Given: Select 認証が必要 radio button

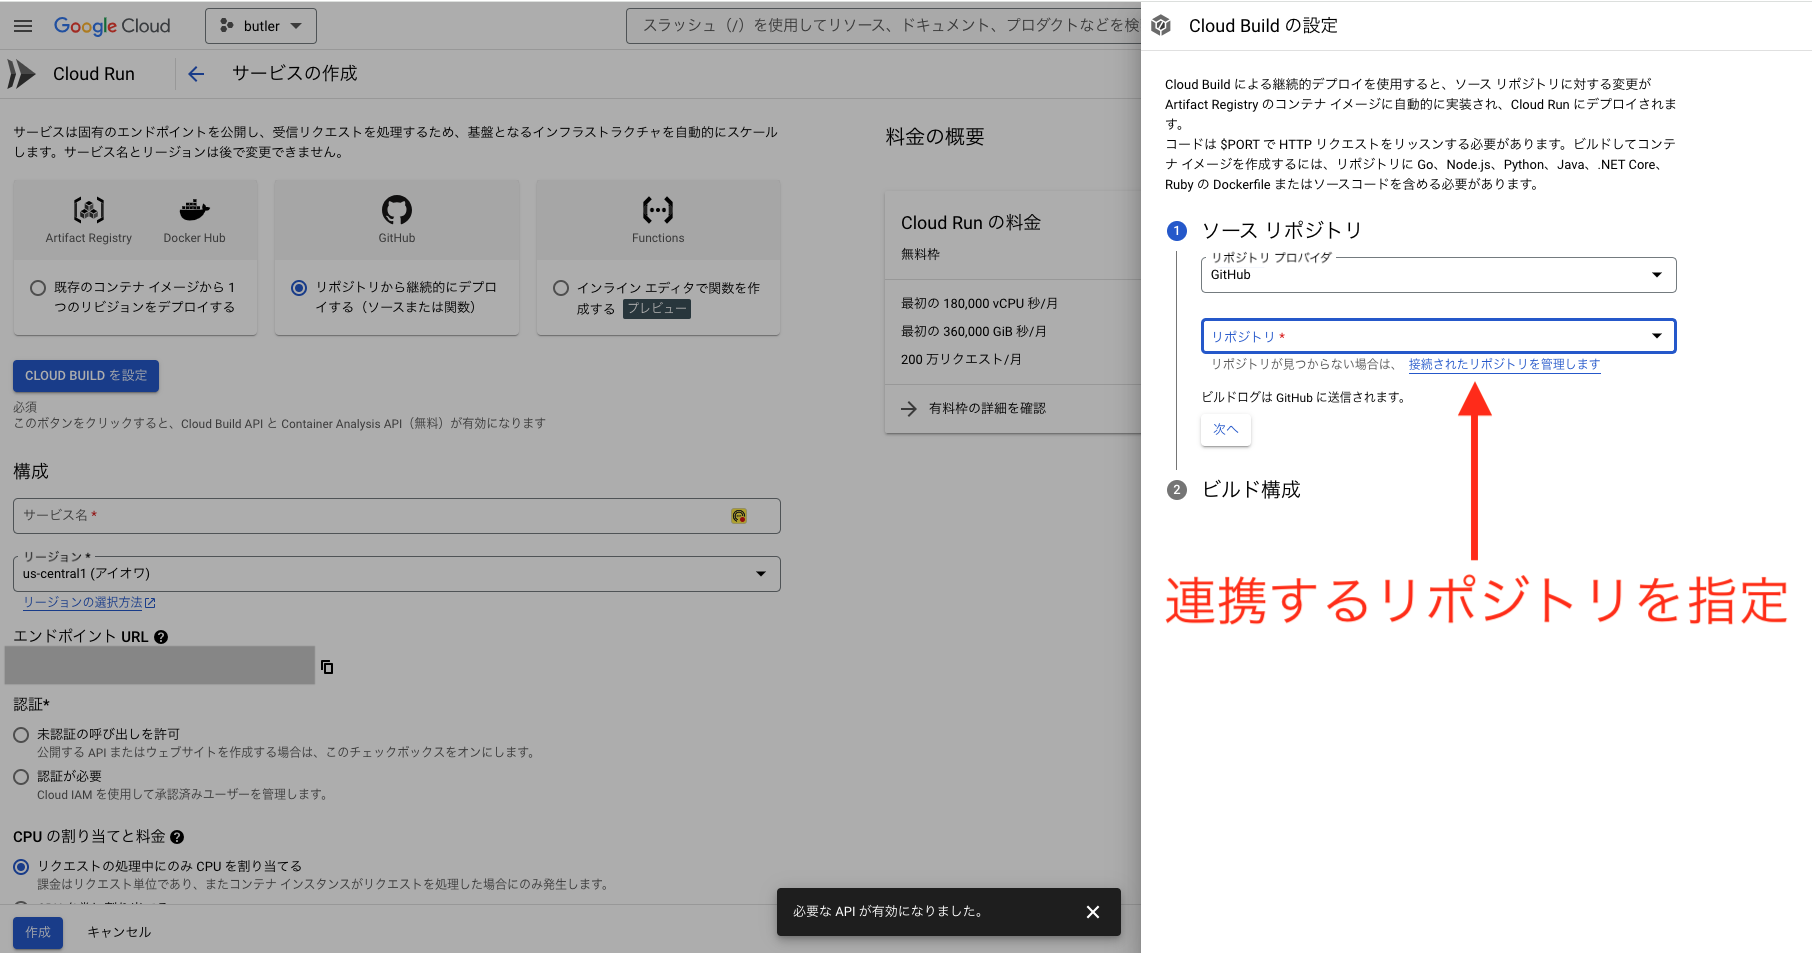Looking at the screenshot, I should [x=20, y=776].
